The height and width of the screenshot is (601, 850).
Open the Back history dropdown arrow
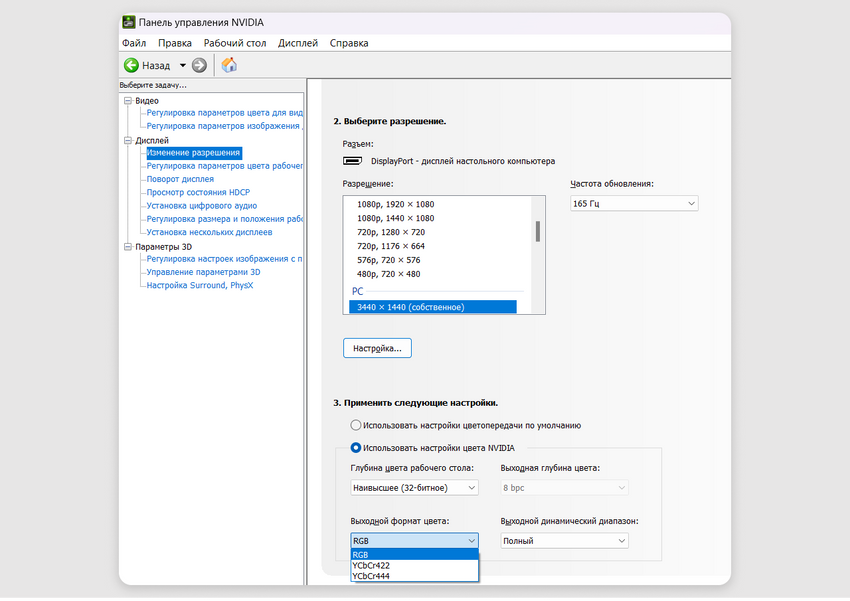pyautogui.click(x=183, y=66)
